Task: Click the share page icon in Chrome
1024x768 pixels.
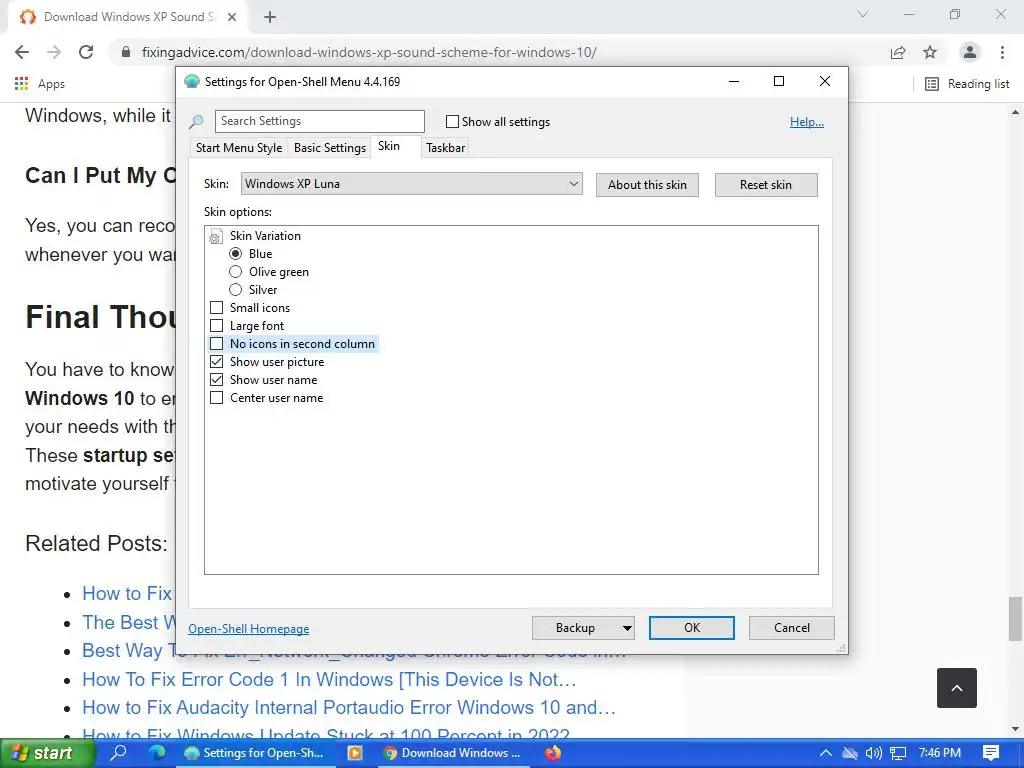Action: tap(898, 52)
